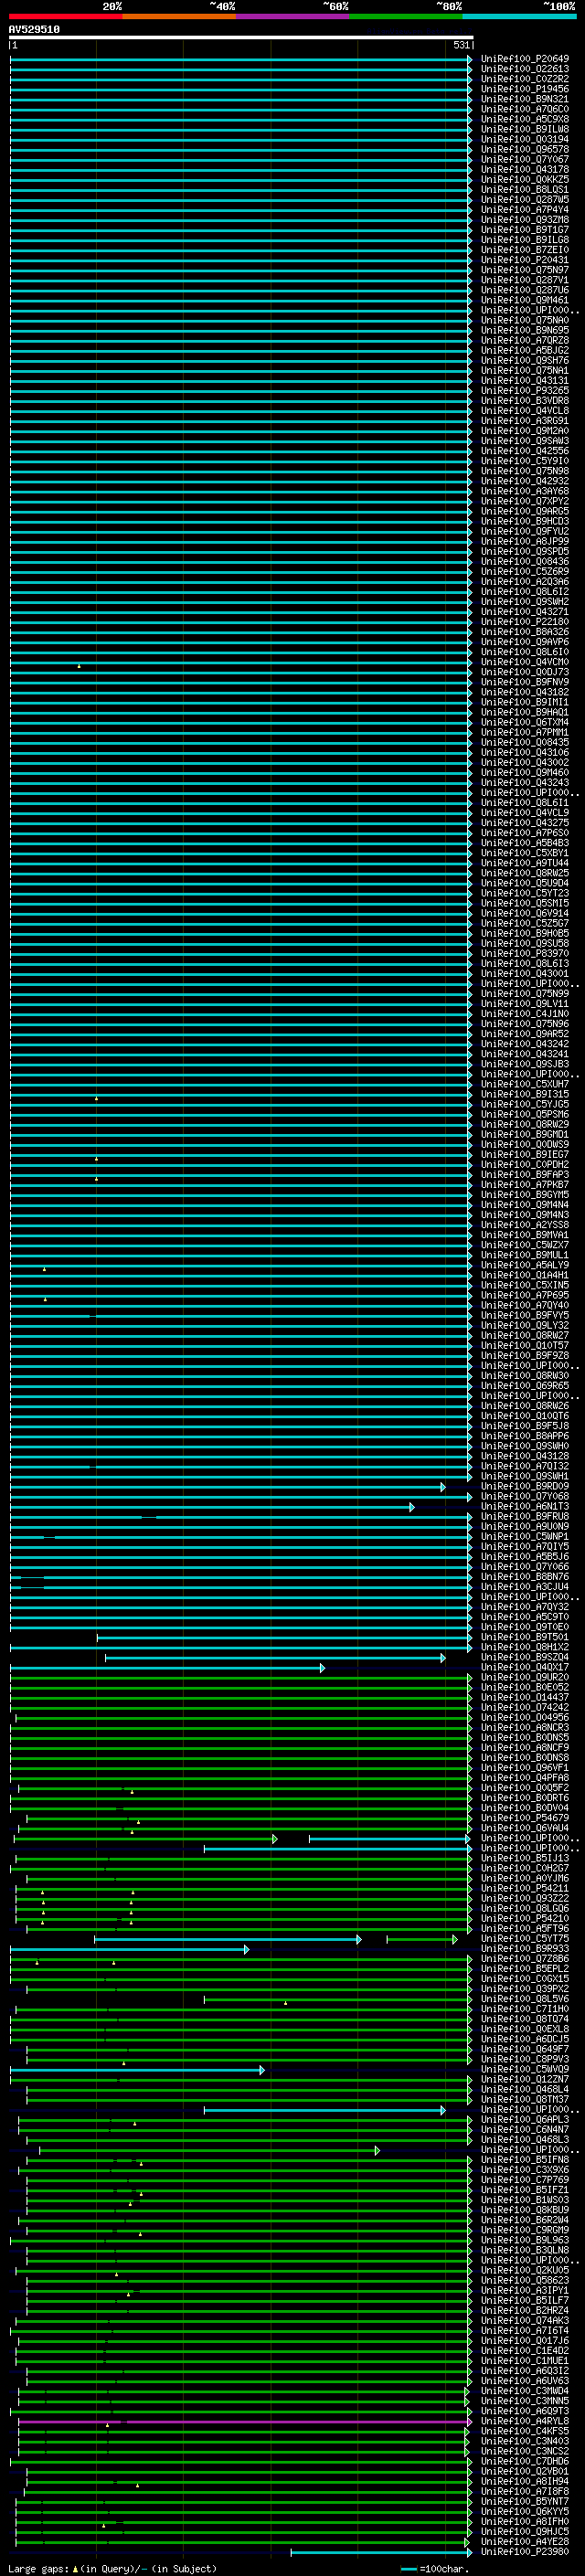The image size is (585, 2576).
Task: Select hit label UniRef100_Q4PFA8
Action: pos(525,1778)
